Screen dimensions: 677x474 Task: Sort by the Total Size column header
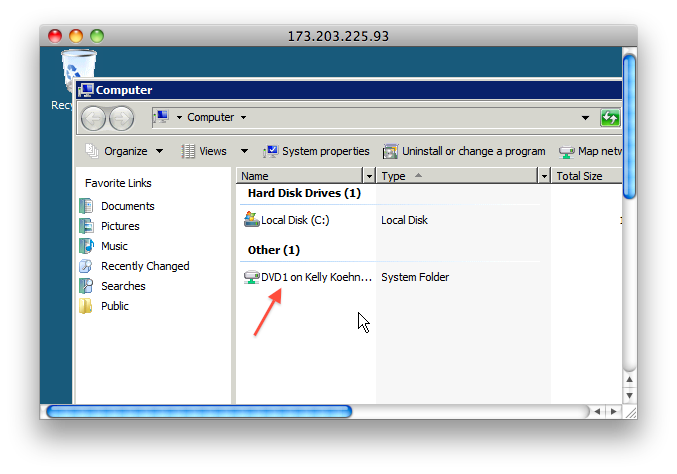587,176
